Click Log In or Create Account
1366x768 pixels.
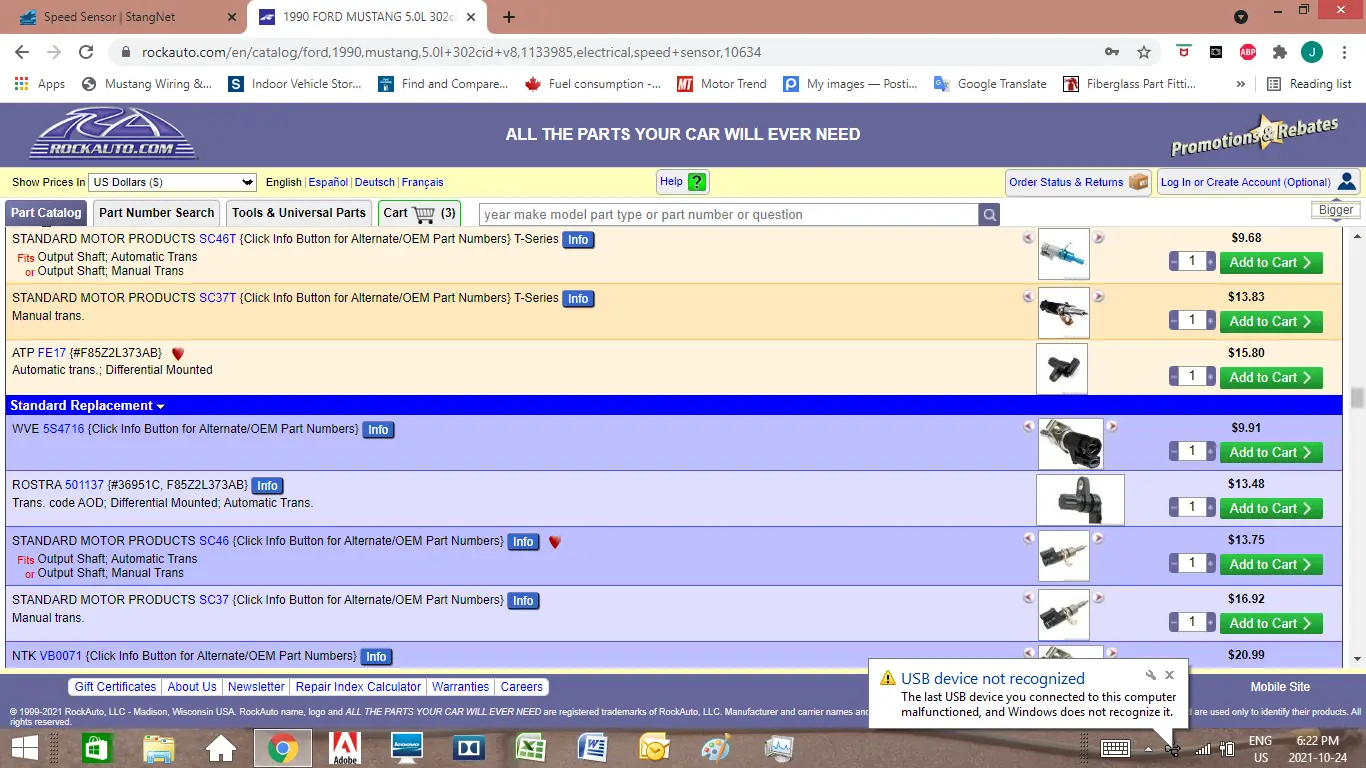tap(1259, 182)
